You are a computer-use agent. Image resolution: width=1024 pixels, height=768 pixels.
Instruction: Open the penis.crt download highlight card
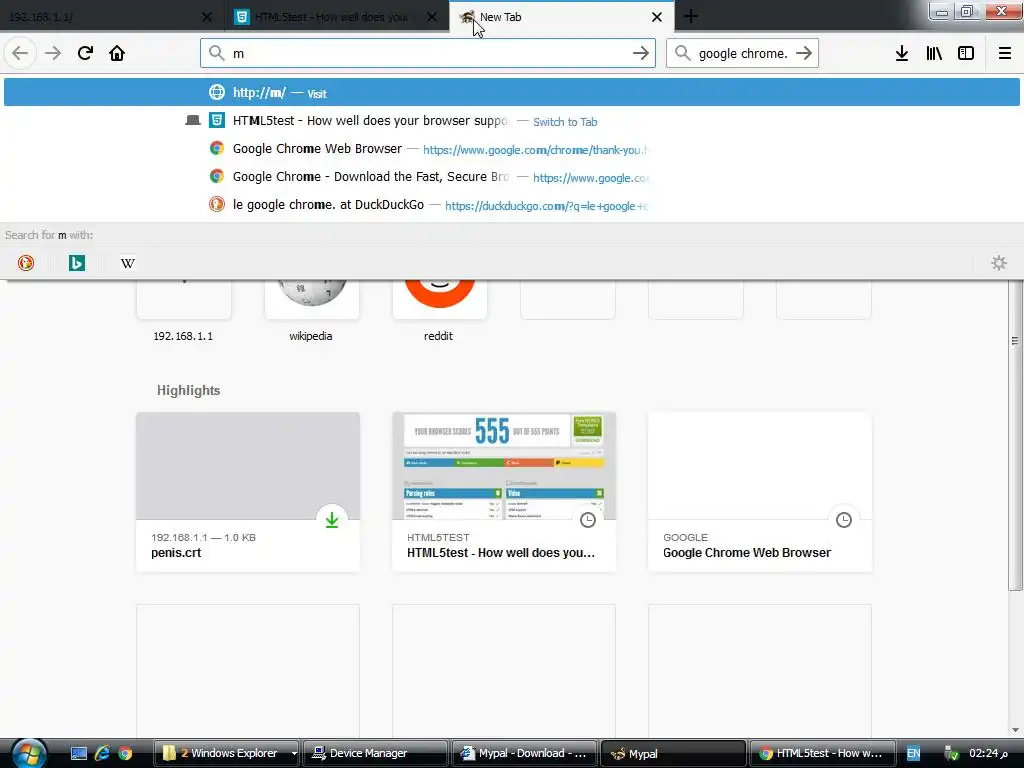(x=248, y=492)
